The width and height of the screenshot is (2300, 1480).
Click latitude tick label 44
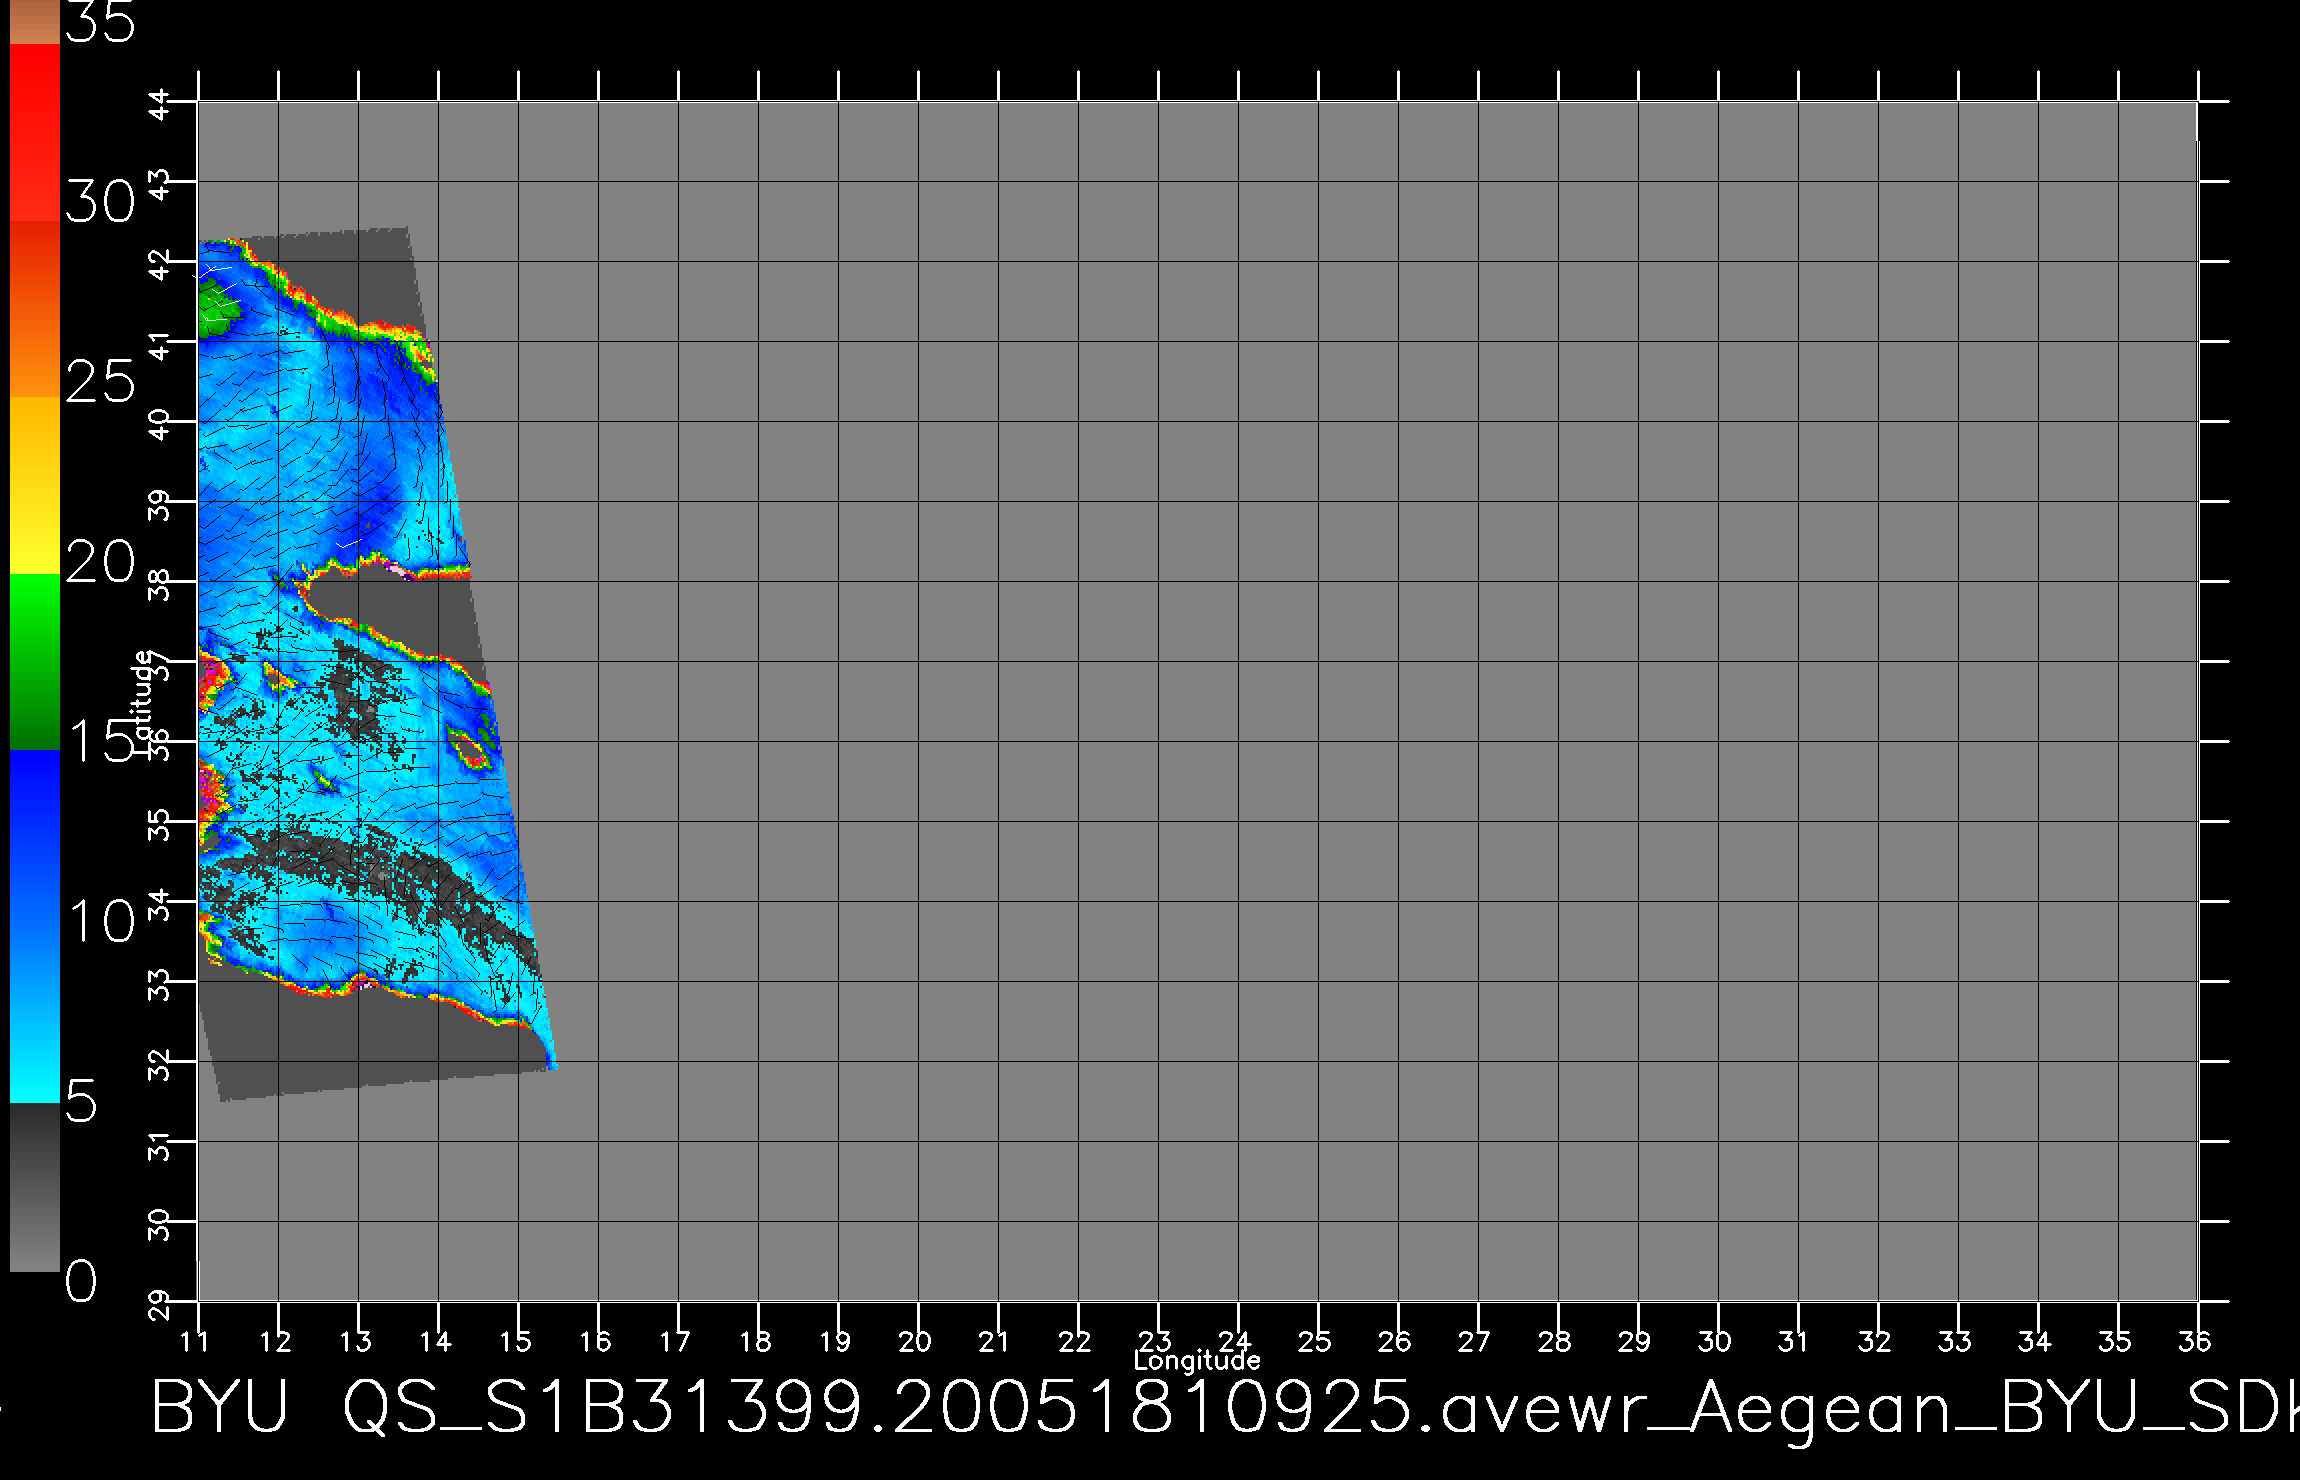pyautogui.click(x=160, y=105)
